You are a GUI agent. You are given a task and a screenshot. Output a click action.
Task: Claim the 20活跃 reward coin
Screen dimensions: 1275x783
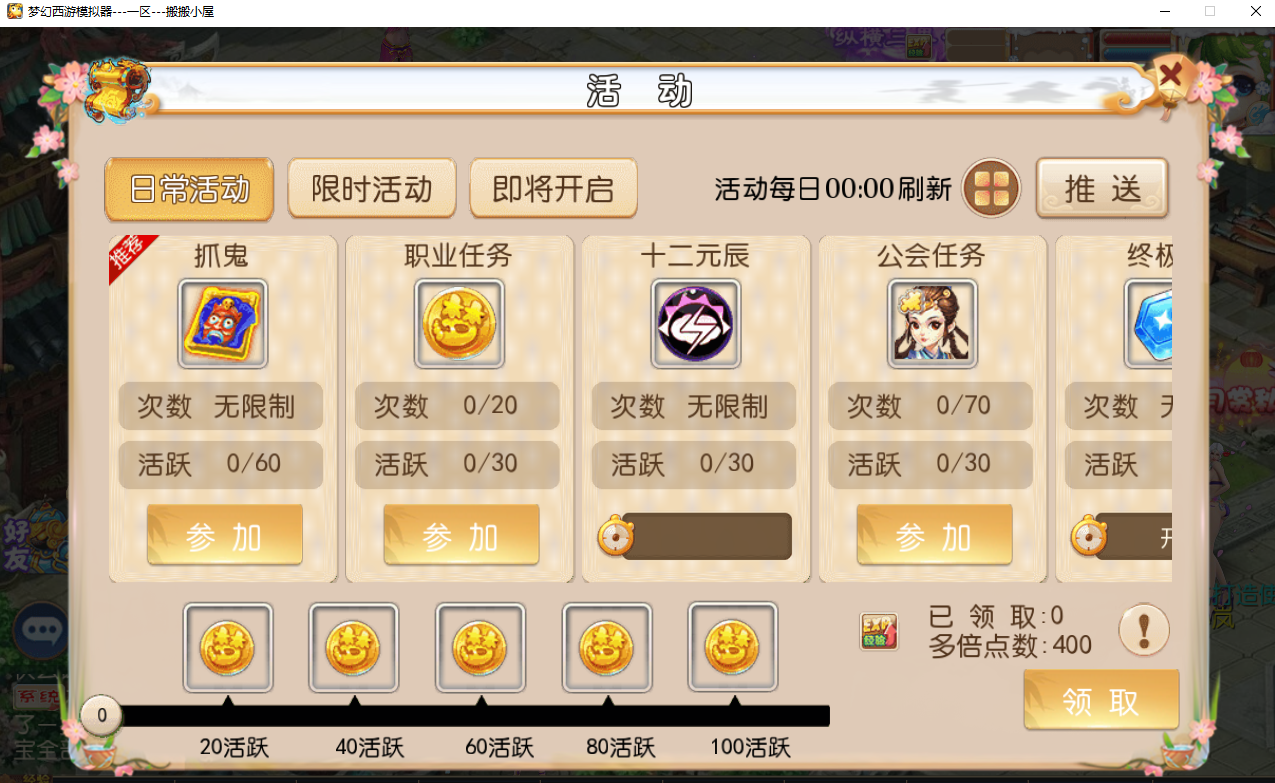point(228,647)
